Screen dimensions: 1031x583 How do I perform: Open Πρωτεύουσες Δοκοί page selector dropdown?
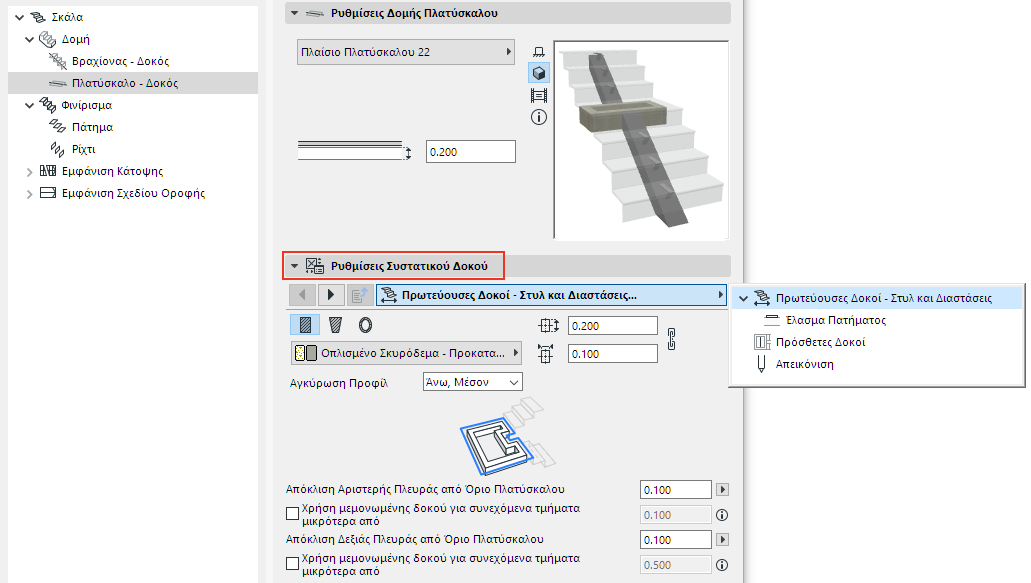551,295
